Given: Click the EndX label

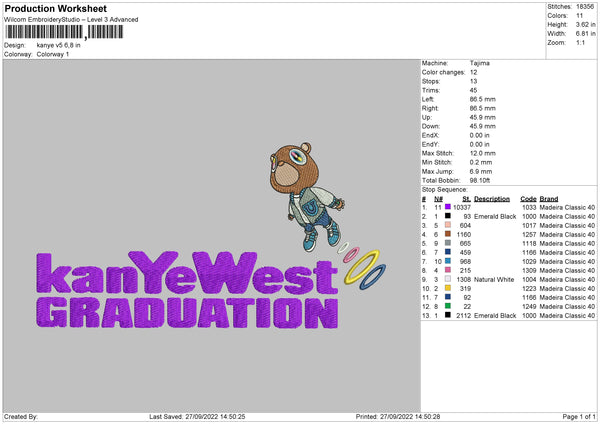Looking at the screenshot, I should click(430, 135).
